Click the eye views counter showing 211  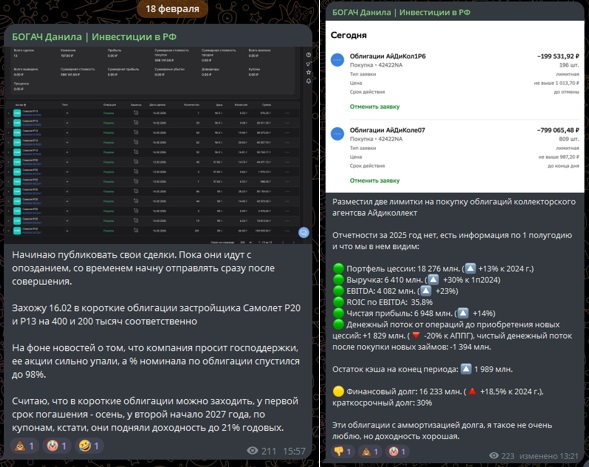click(x=261, y=451)
